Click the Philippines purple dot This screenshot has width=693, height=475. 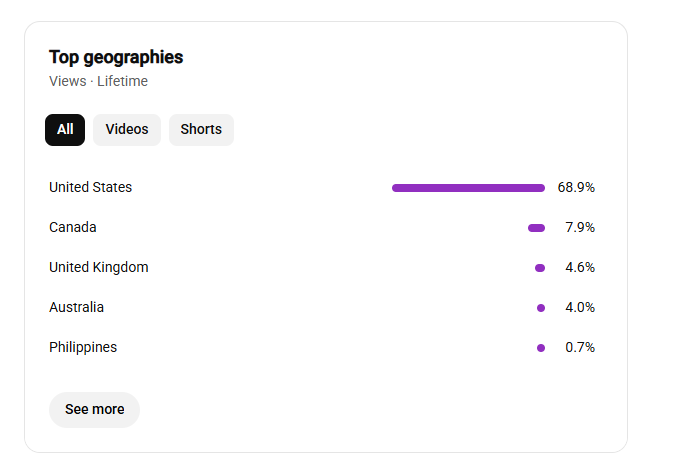click(x=541, y=348)
